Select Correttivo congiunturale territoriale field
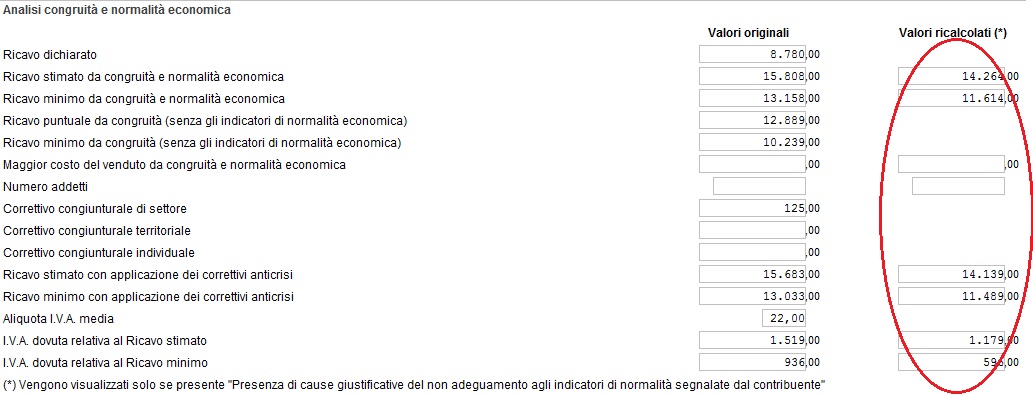This screenshot has width=1033, height=395. [752, 230]
